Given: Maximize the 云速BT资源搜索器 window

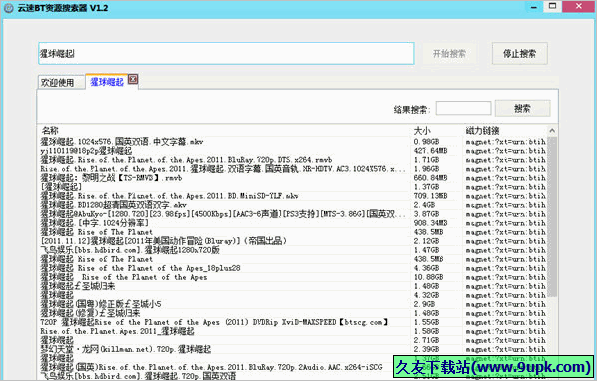Looking at the screenshot, I should (x=552, y=6).
